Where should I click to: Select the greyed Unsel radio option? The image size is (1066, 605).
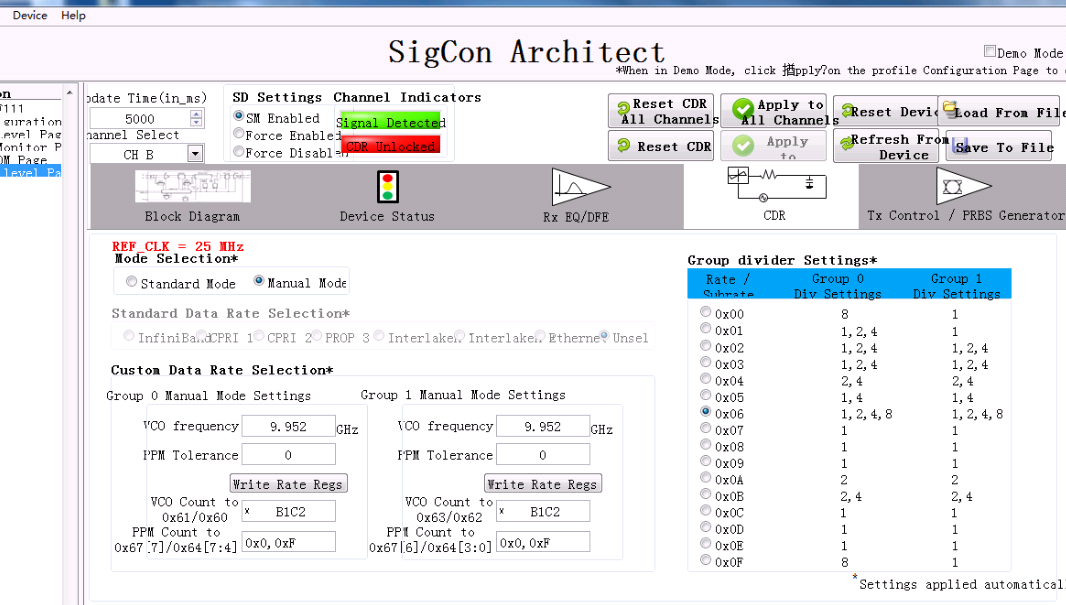point(604,336)
